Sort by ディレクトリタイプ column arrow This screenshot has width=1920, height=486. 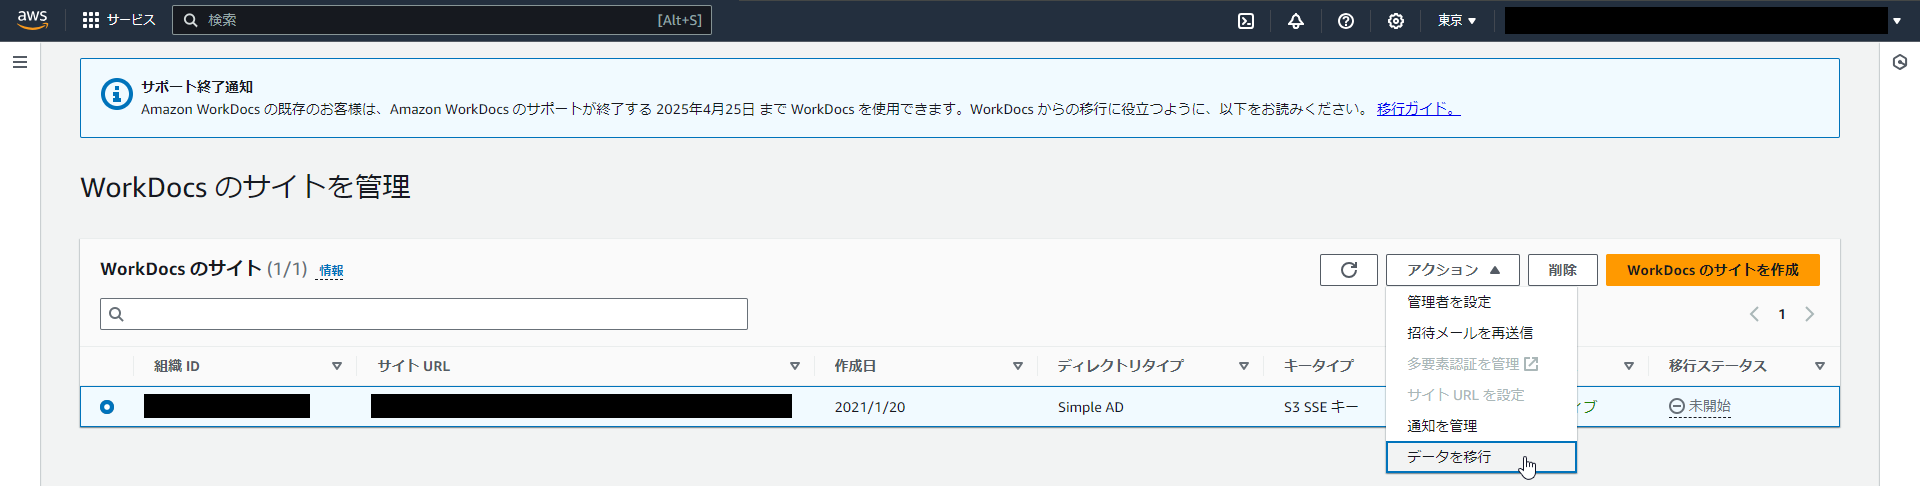pyautogui.click(x=1244, y=366)
